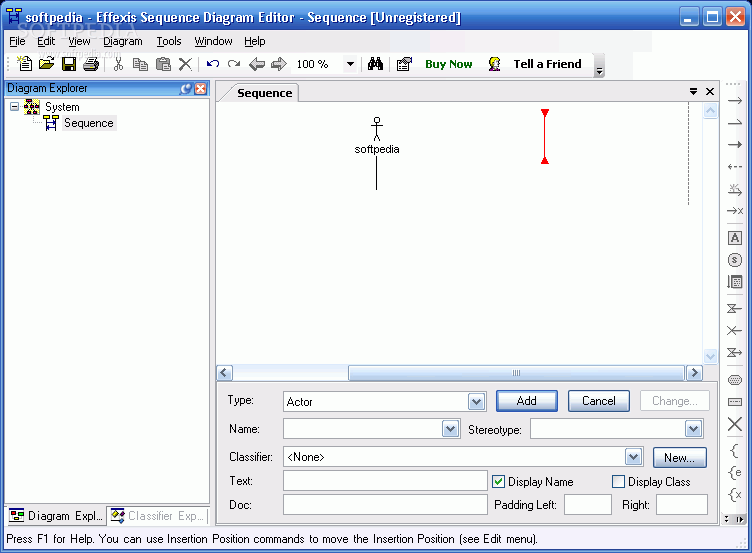Open the document tab list arrow
The width and height of the screenshot is (752, 553).
693,91
